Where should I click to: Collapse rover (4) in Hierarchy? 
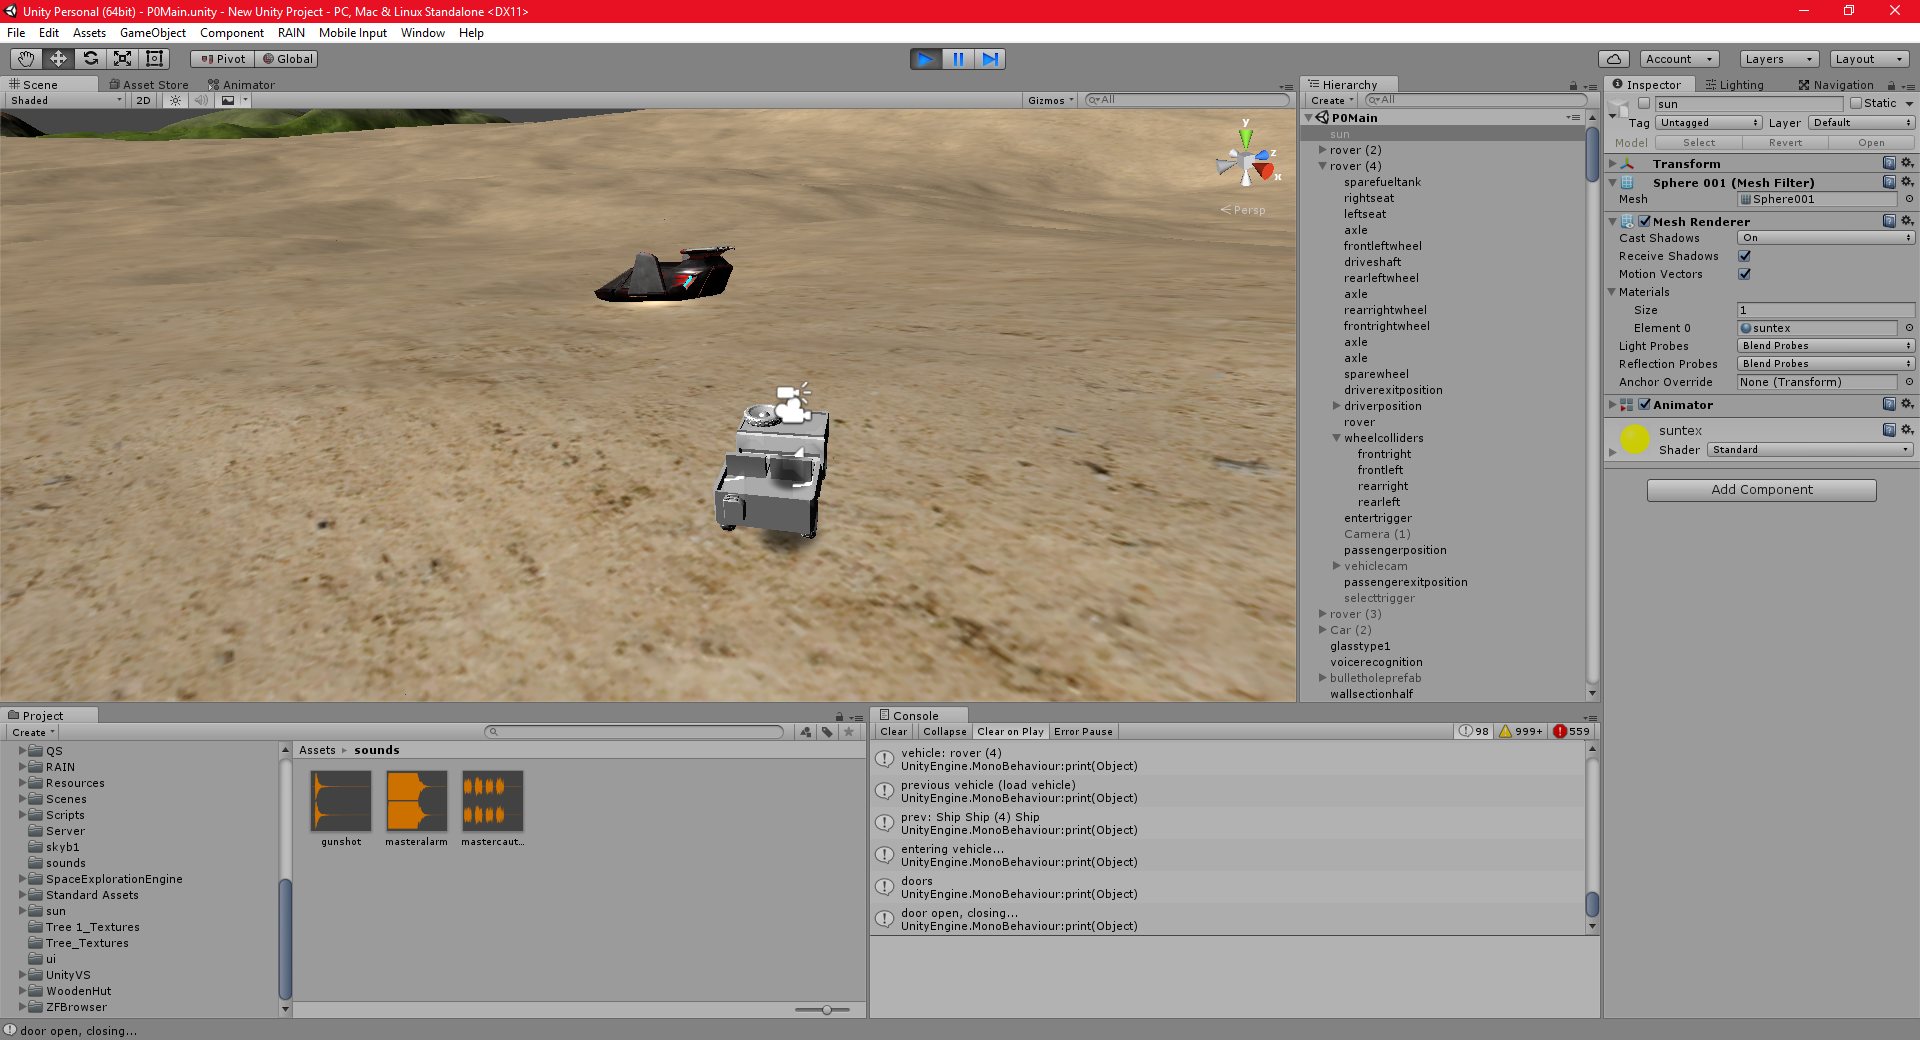1322,166
